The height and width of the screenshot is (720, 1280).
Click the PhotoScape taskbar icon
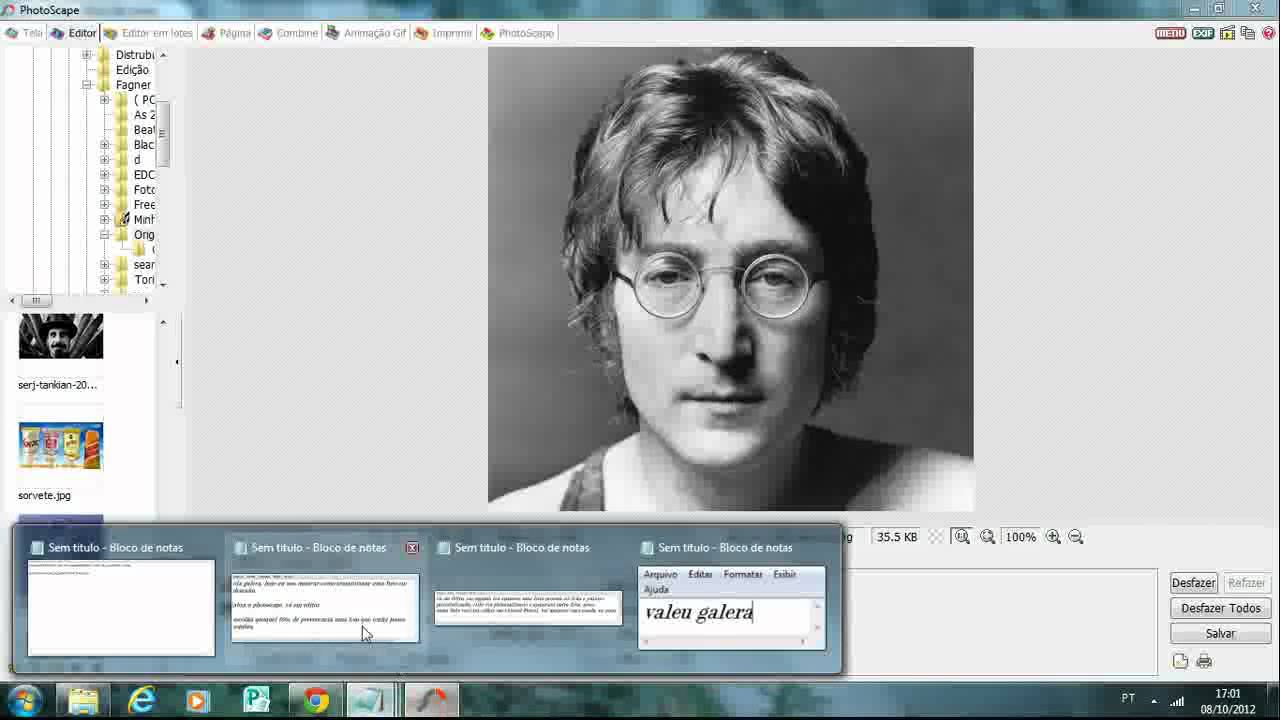[x=431, y=701]
